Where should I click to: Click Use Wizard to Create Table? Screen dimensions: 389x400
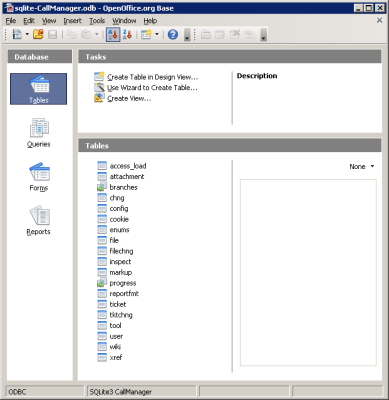click(152, 88)
